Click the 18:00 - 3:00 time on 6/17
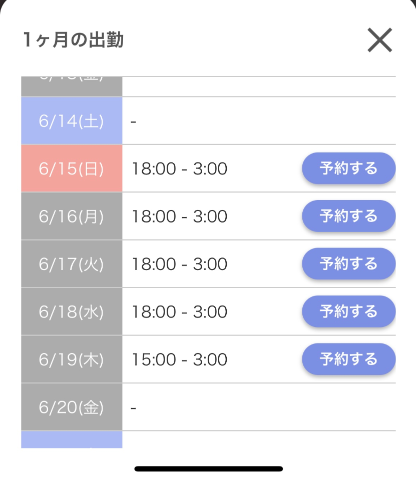Image resolution: width=416 pixels, height=480 pixels. coord(180,264)
